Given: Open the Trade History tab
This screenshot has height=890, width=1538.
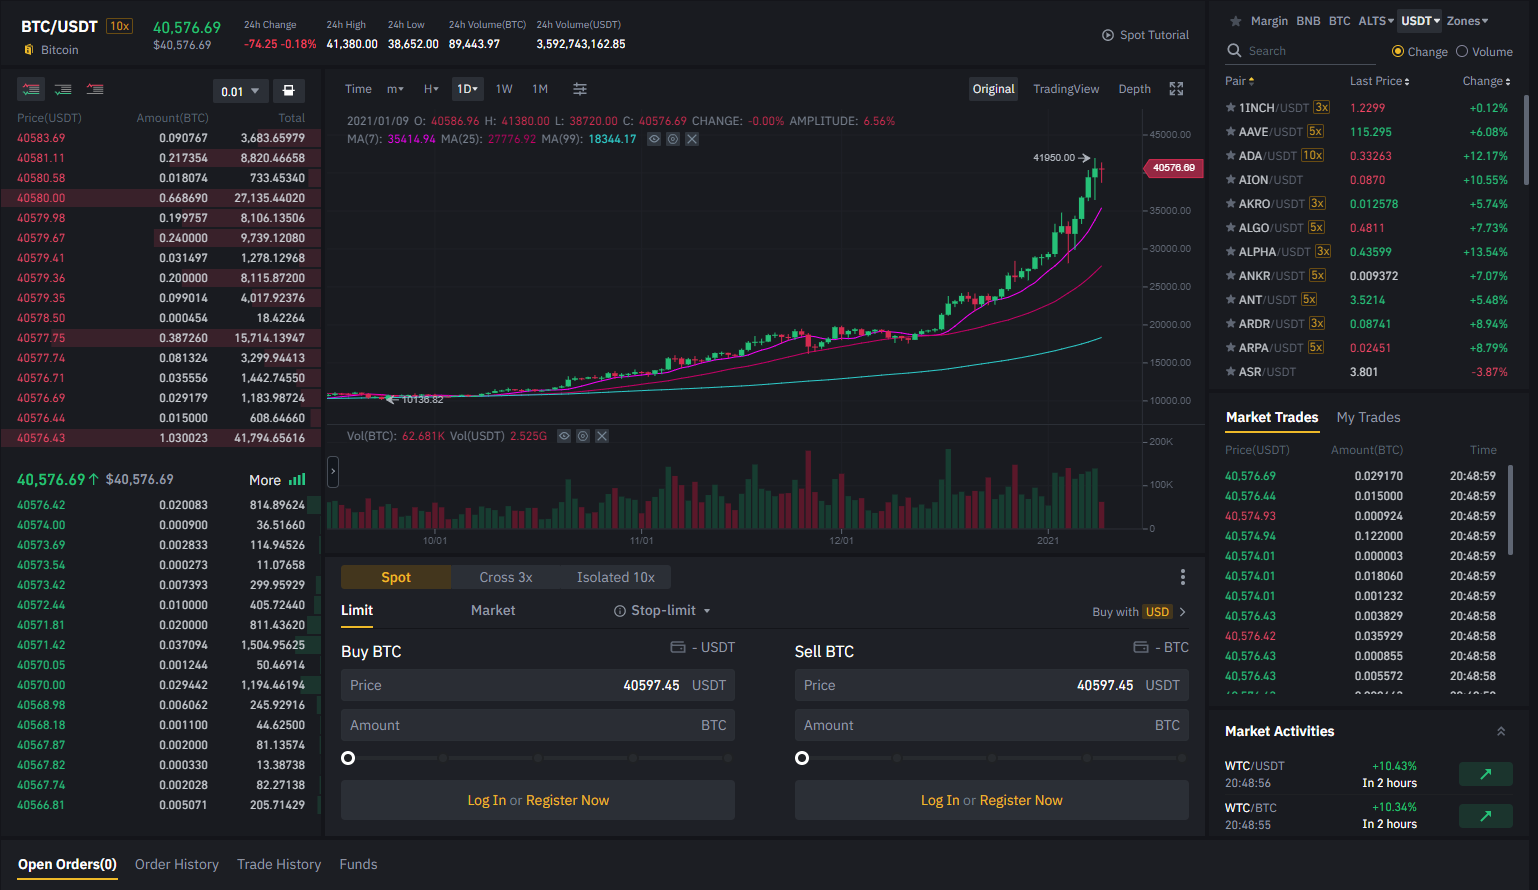Looking at the screenshot, I should click(x=279, y=865).
